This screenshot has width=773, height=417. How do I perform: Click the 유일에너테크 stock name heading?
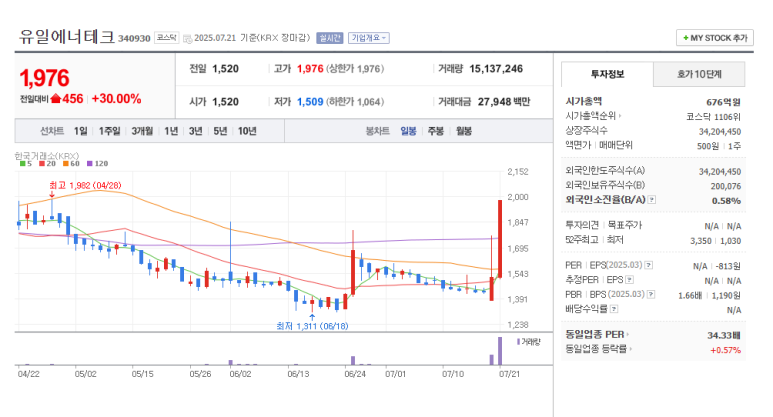(67, 36)
